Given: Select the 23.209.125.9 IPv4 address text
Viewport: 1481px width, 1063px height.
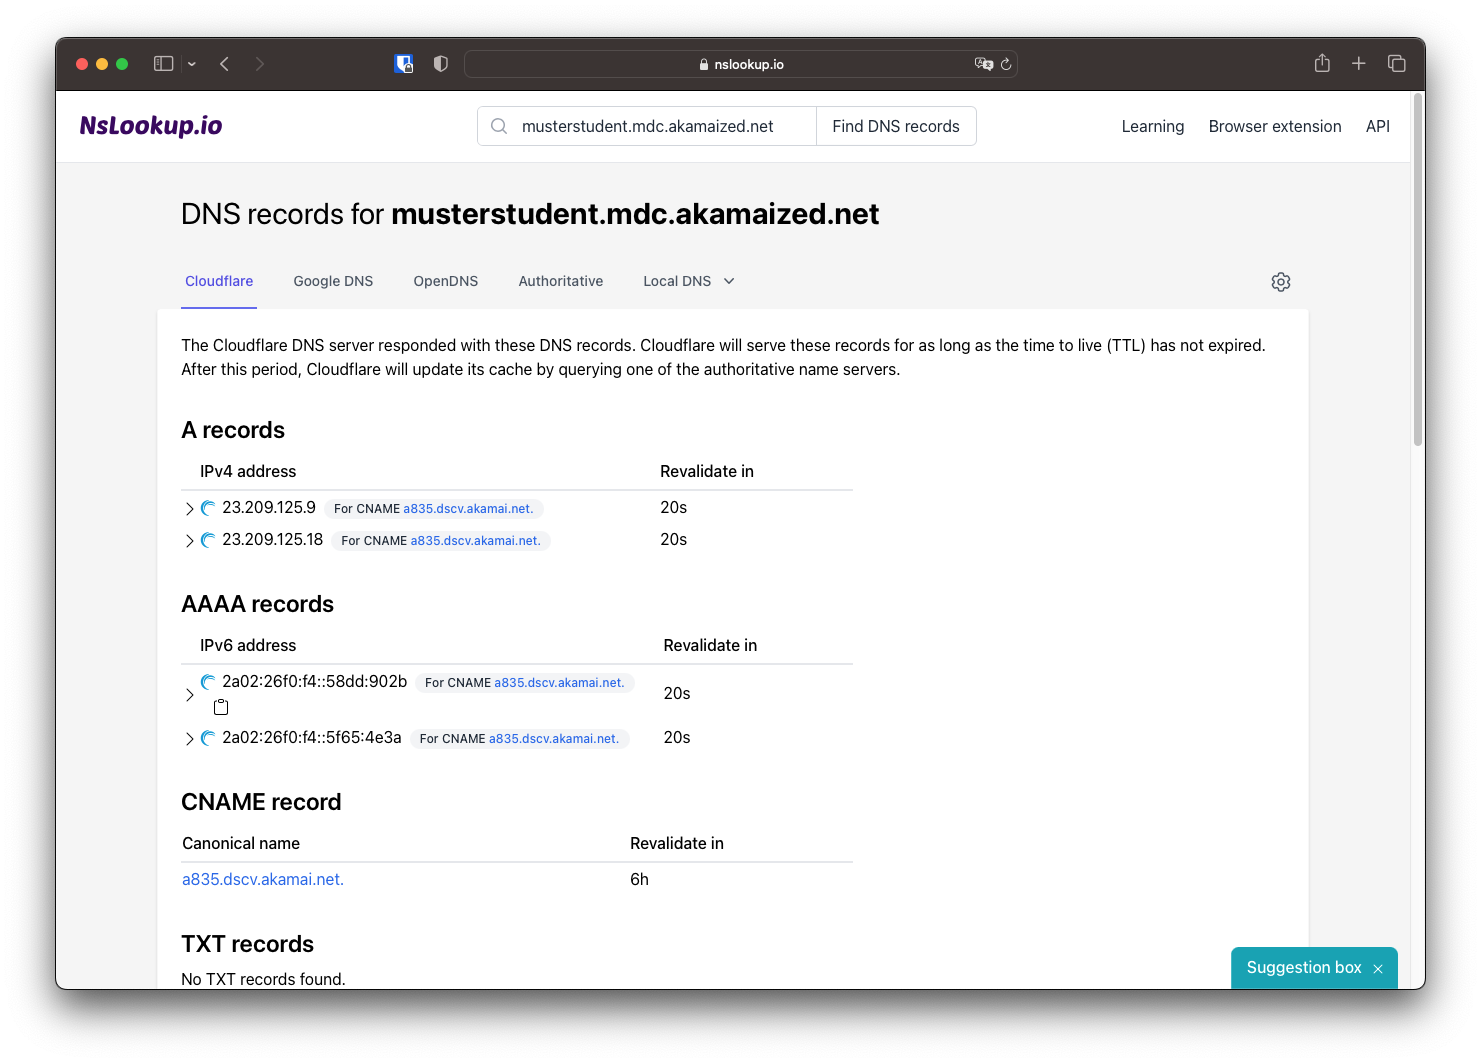Looking at the screenshot, I should 269,508.
